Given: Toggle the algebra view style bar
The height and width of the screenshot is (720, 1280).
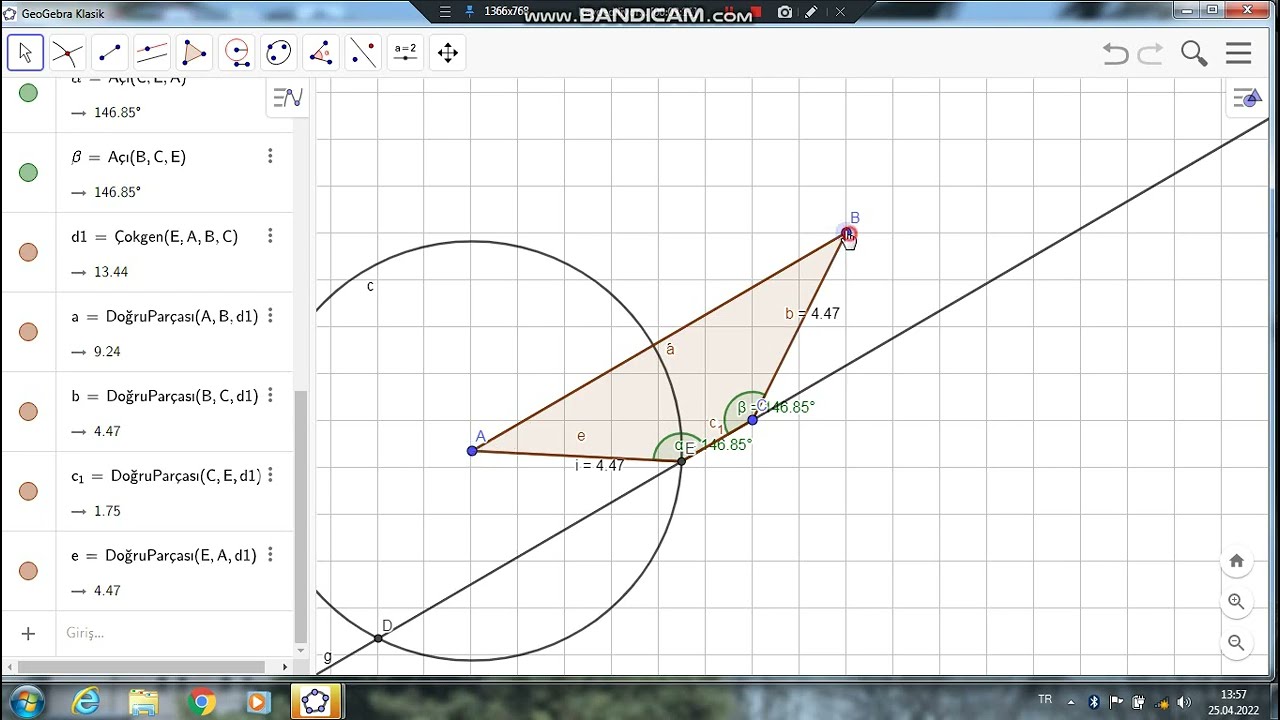Looking at the screenshot, I should [287, 97].
